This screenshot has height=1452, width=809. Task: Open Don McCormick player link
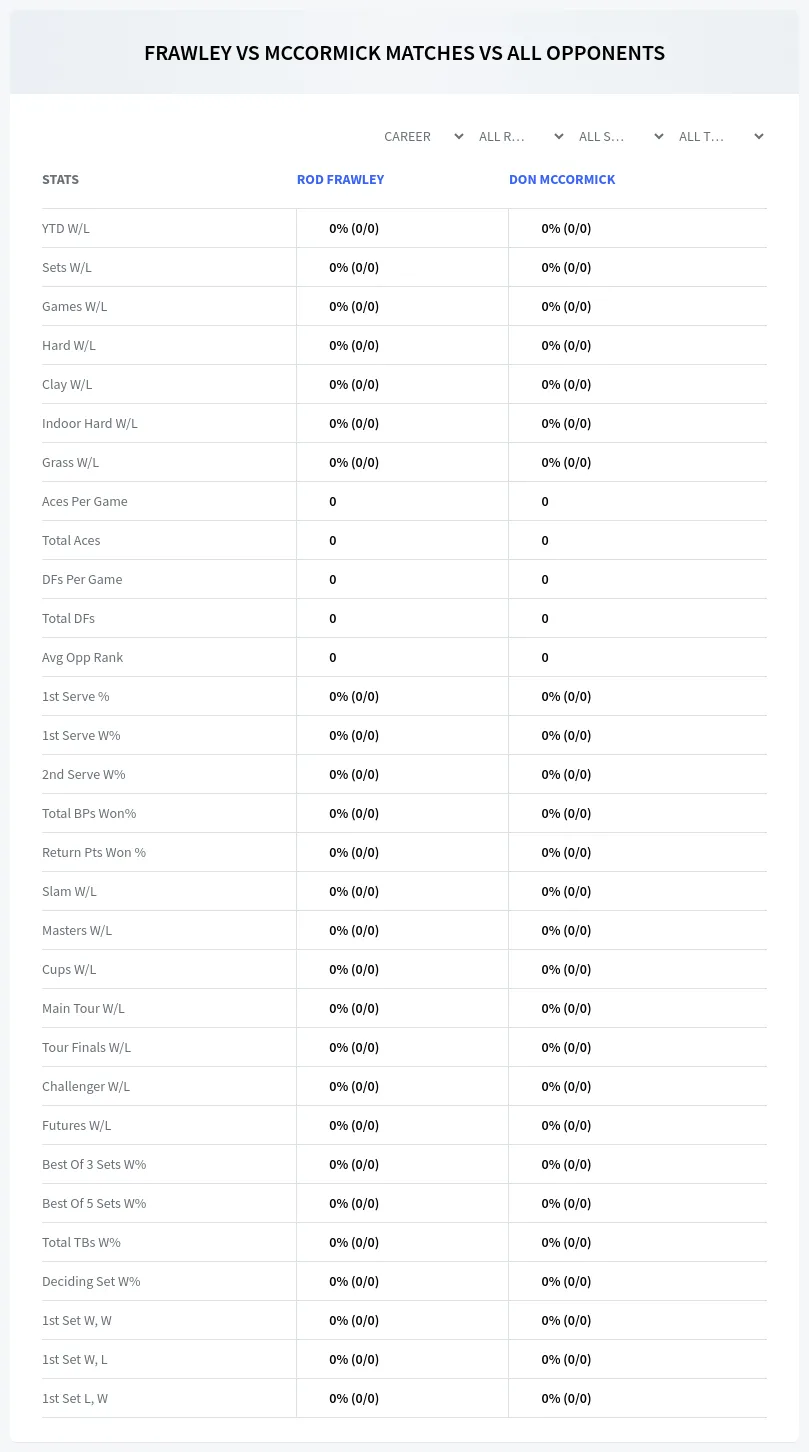[562, 180]
